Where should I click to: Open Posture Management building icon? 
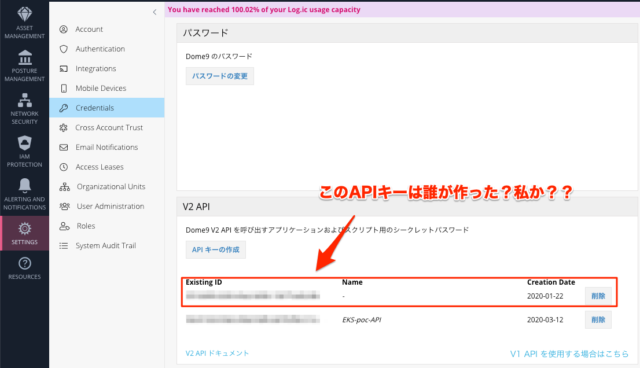pos(24,58)
